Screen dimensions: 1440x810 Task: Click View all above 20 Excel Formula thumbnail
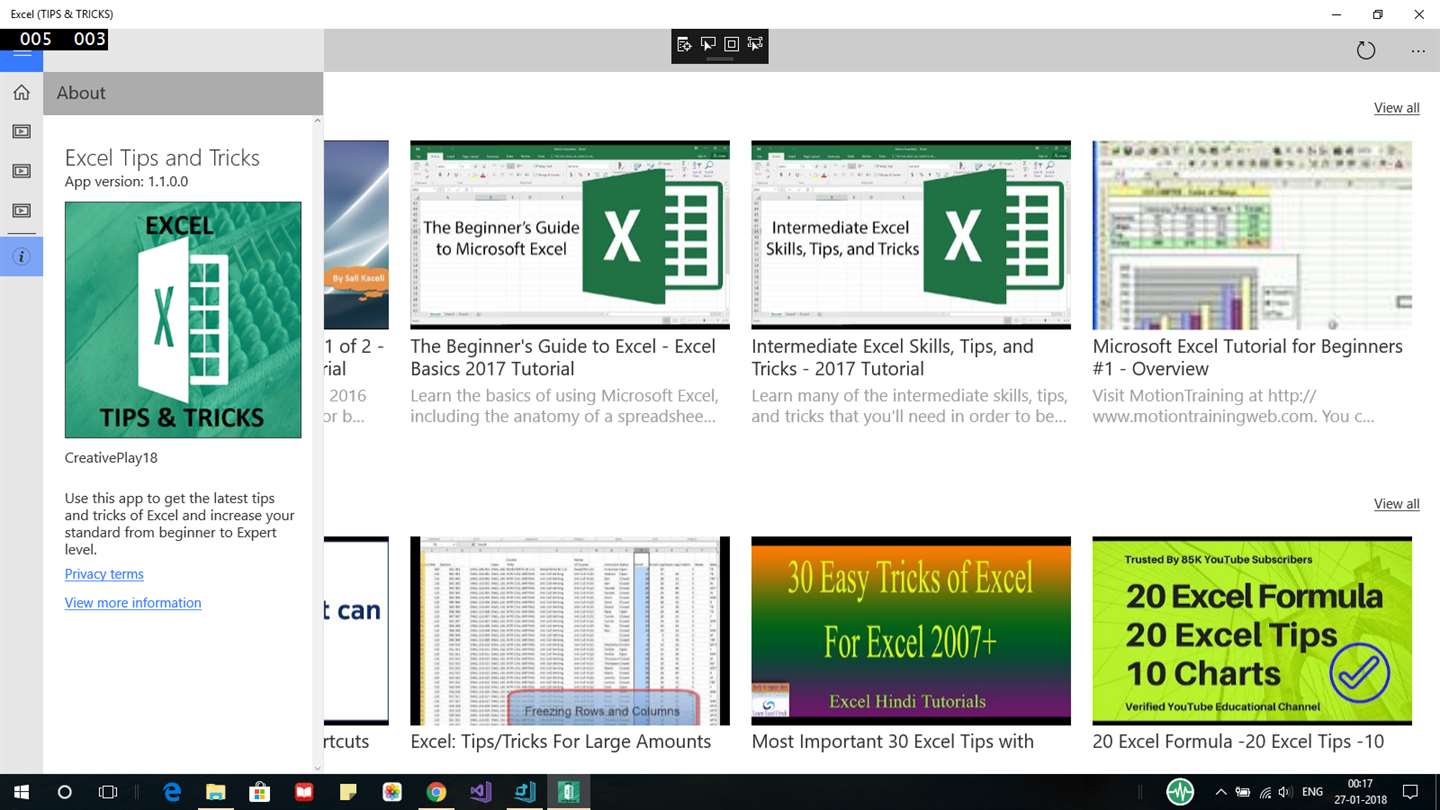tap(1396, 504)
